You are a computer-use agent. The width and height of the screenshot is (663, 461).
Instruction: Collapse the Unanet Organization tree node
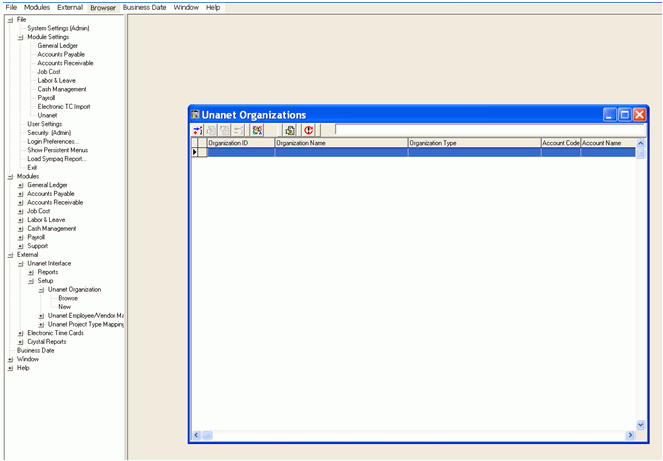[41, 290]
